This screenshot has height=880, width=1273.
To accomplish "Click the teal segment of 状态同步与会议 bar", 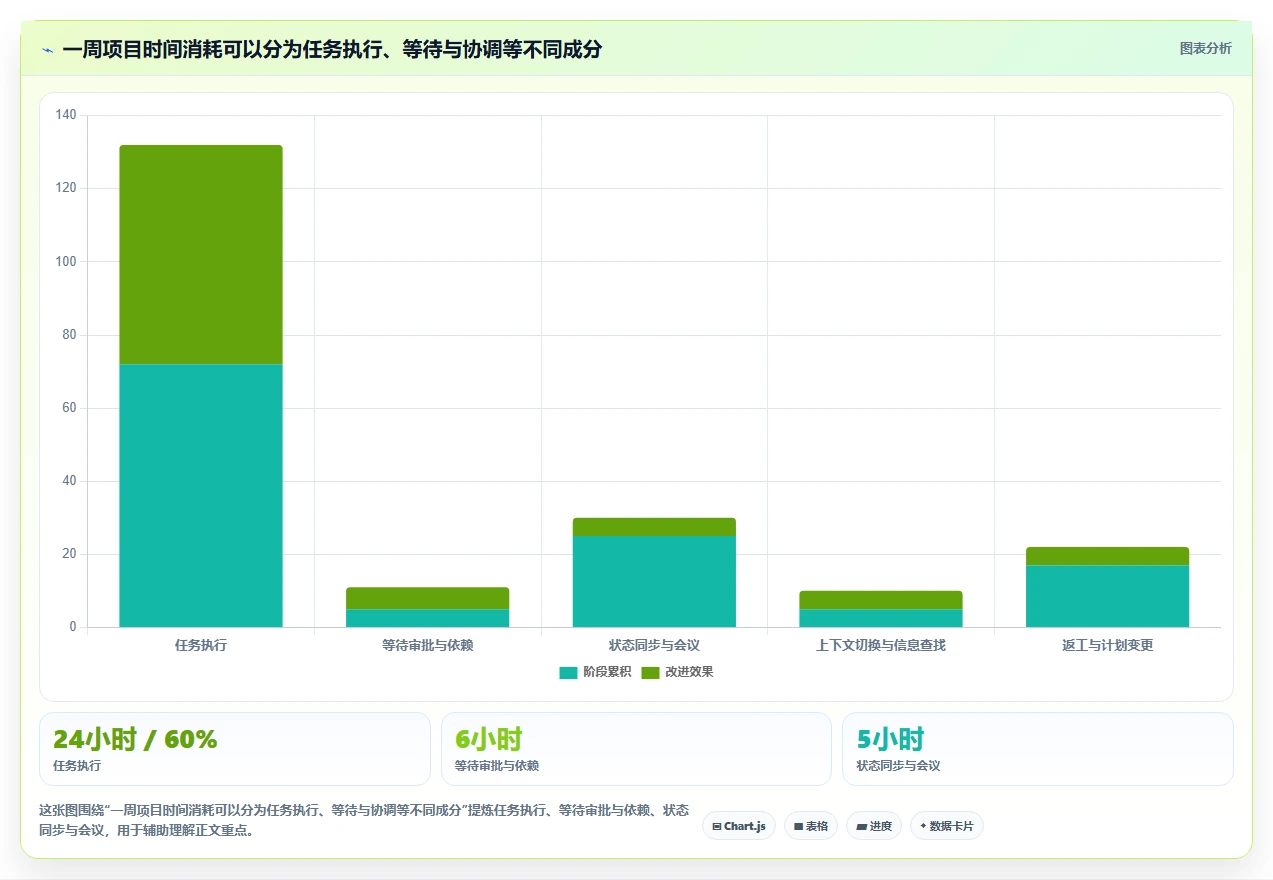I will (x=654, y=582).
